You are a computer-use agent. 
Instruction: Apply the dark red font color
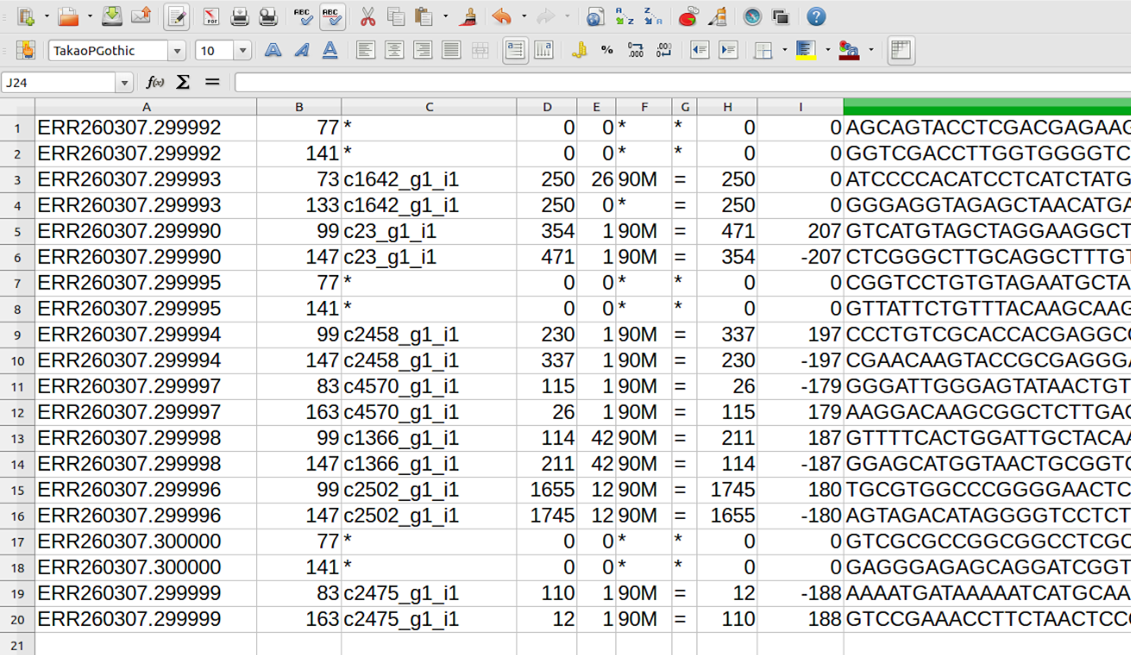click(849, 50)
